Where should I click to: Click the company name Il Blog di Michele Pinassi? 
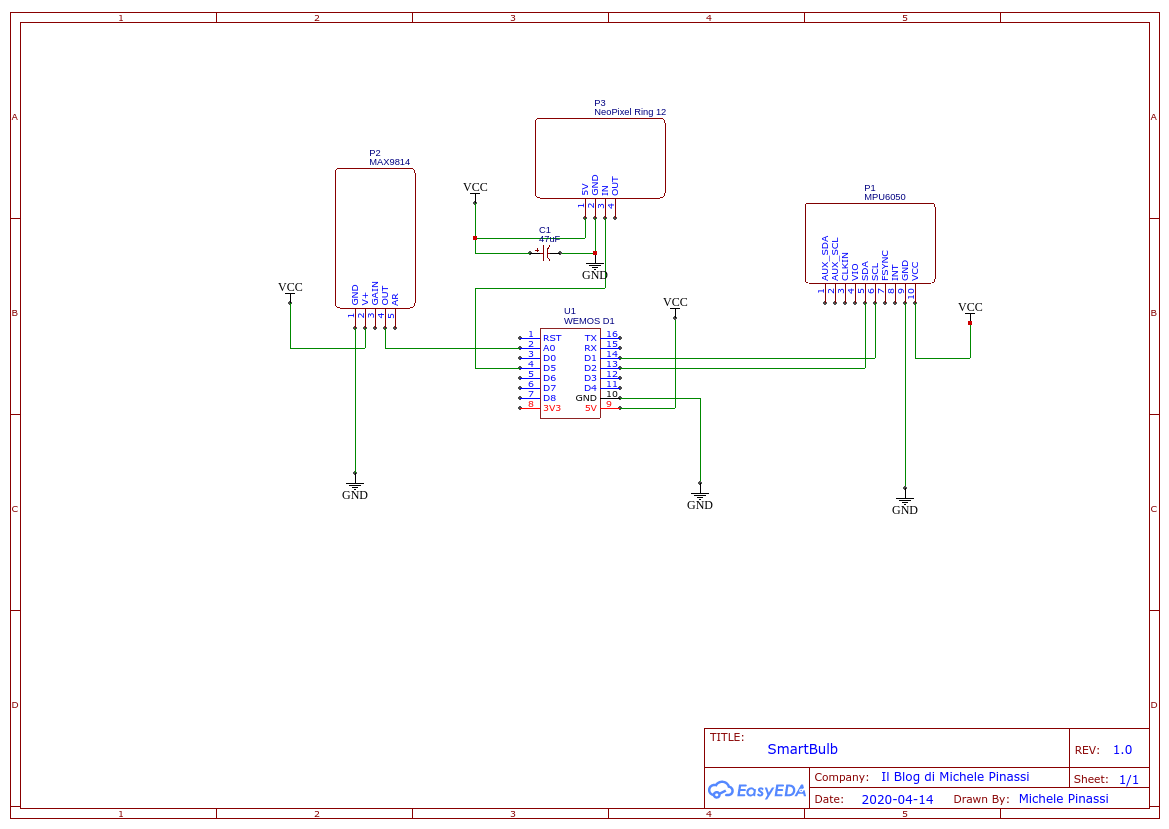click(955, 777)
